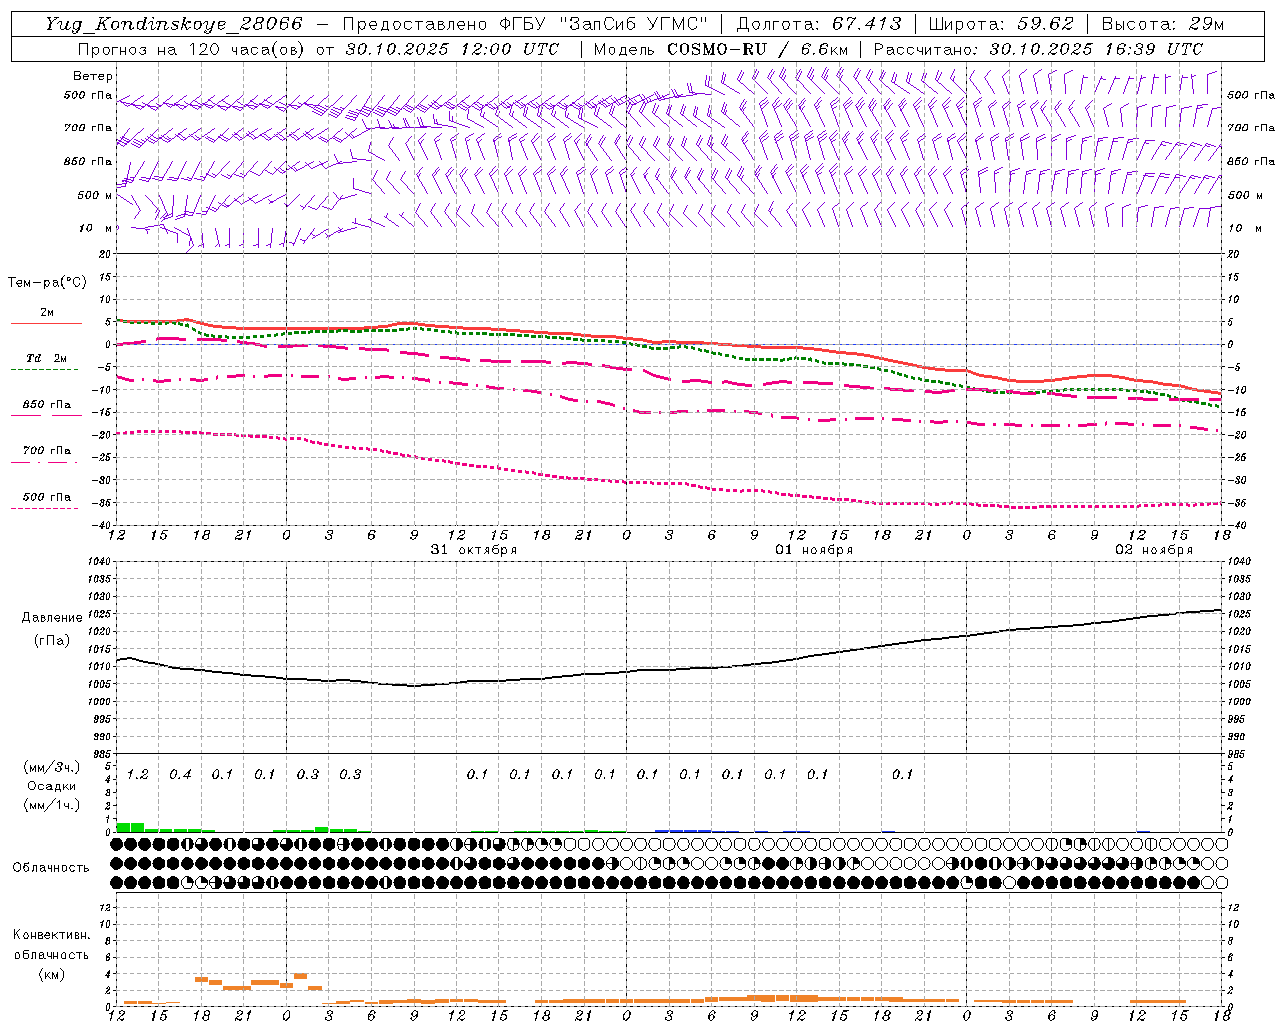The image size is (1280, 1024).
Task: Click the 01 ноября date label
Action: pyautogui.click(x=814, y=550)
